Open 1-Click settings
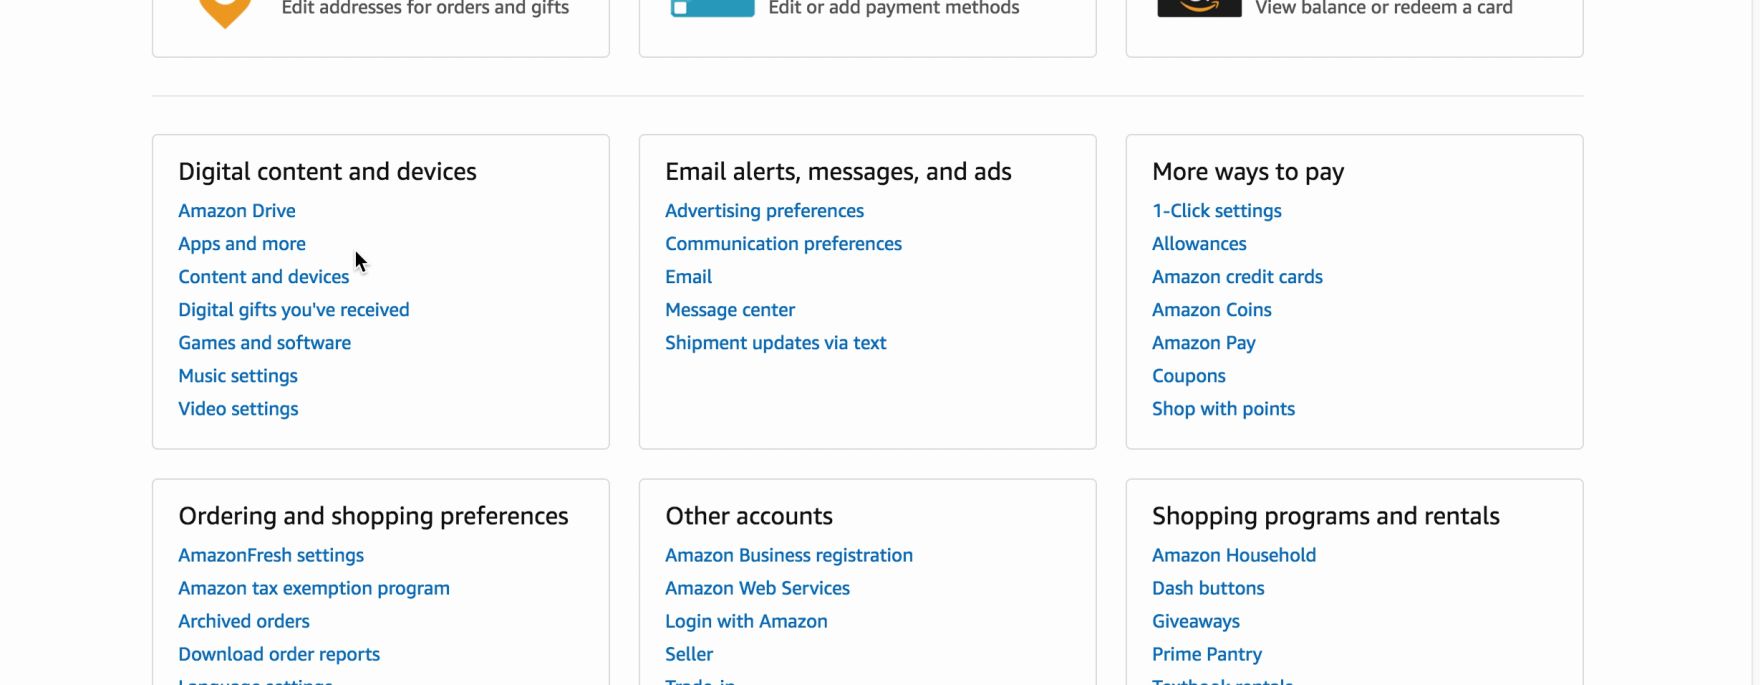Image resolution: width=1760 pixels, height=685 pixels. click(1216, 211)
